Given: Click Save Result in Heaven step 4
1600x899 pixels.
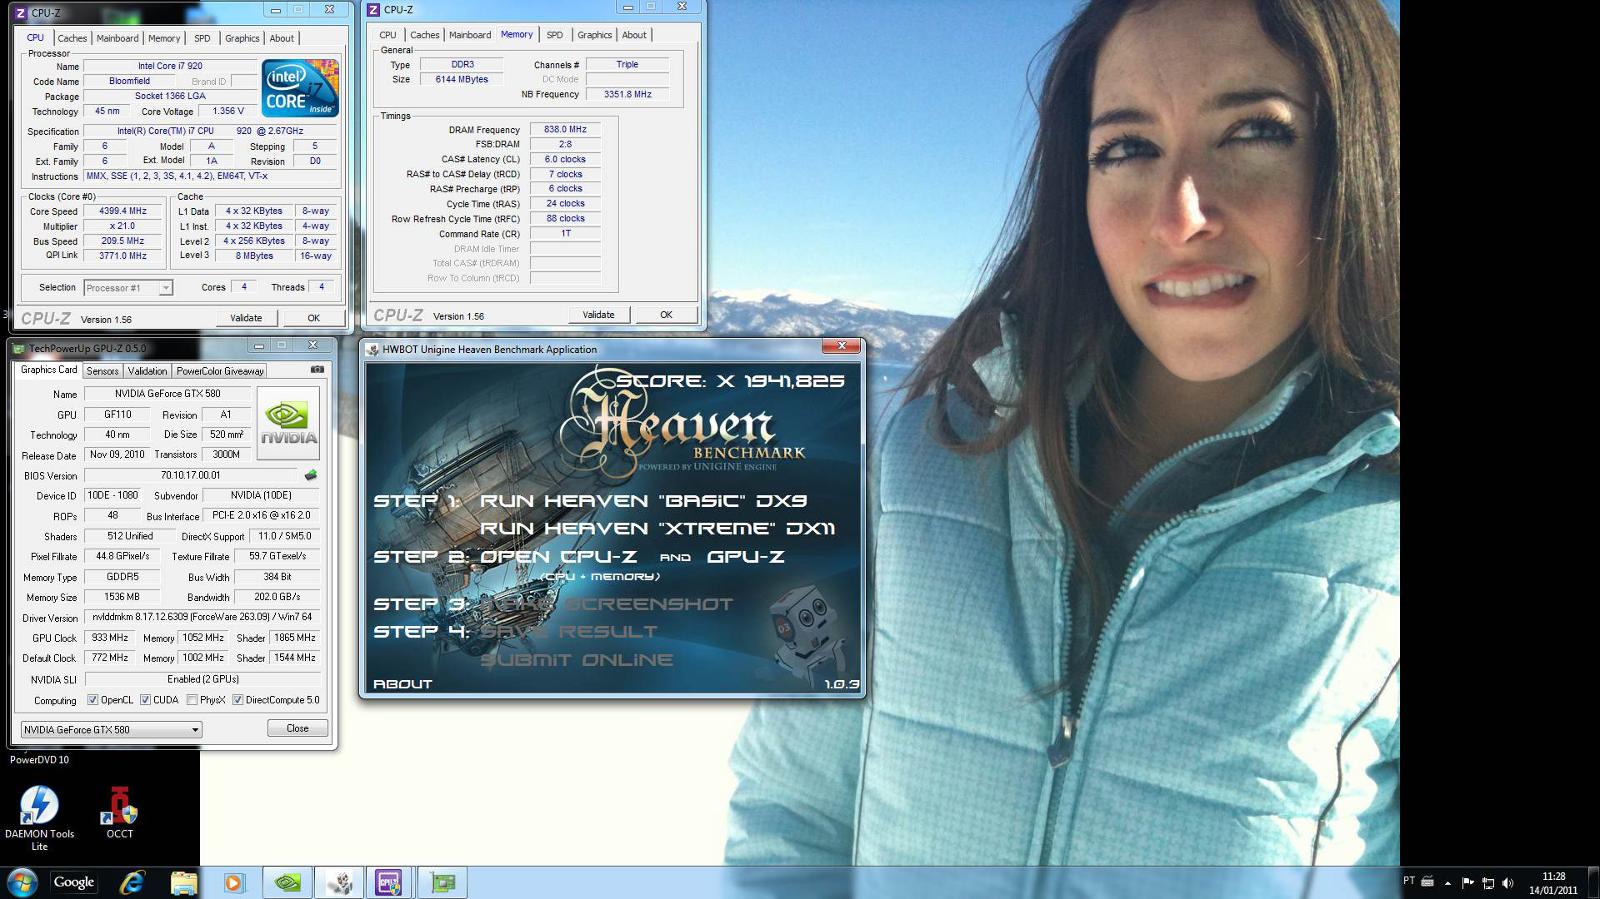Looking at the screenshot, I should pyautogui.click(x=568, y=632).
